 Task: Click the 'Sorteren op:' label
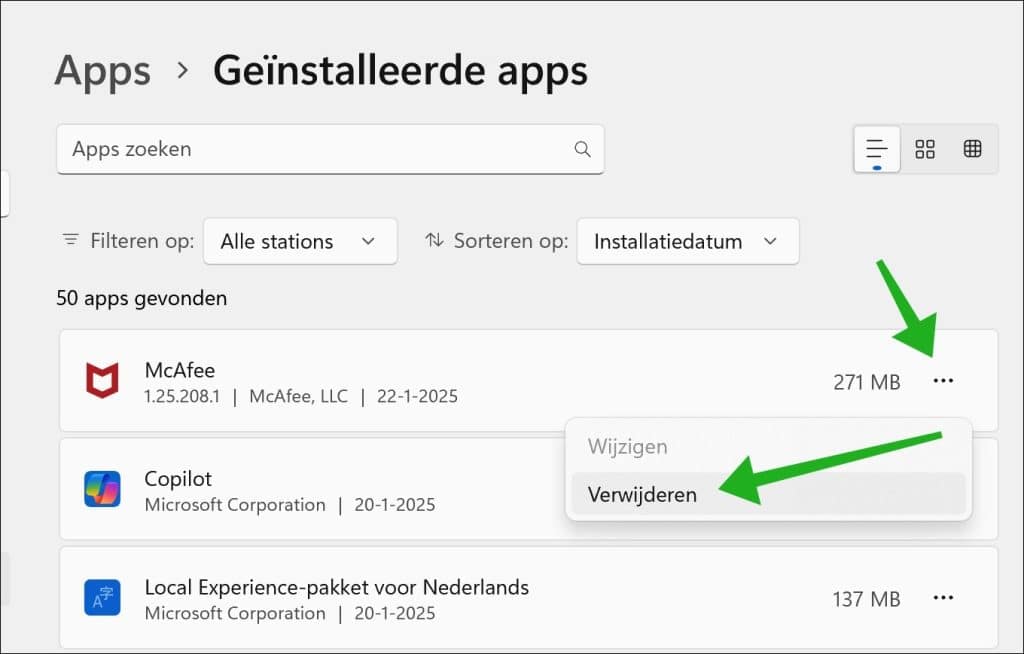click(511, 241)
